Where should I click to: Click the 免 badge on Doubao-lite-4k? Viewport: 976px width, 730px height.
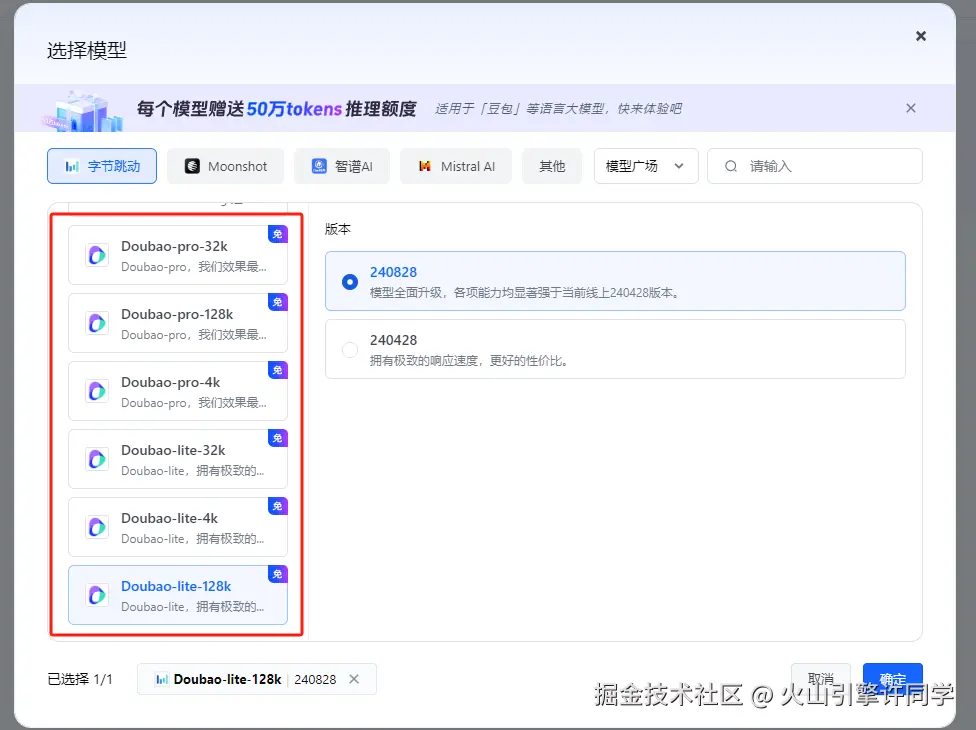point(278,506)
